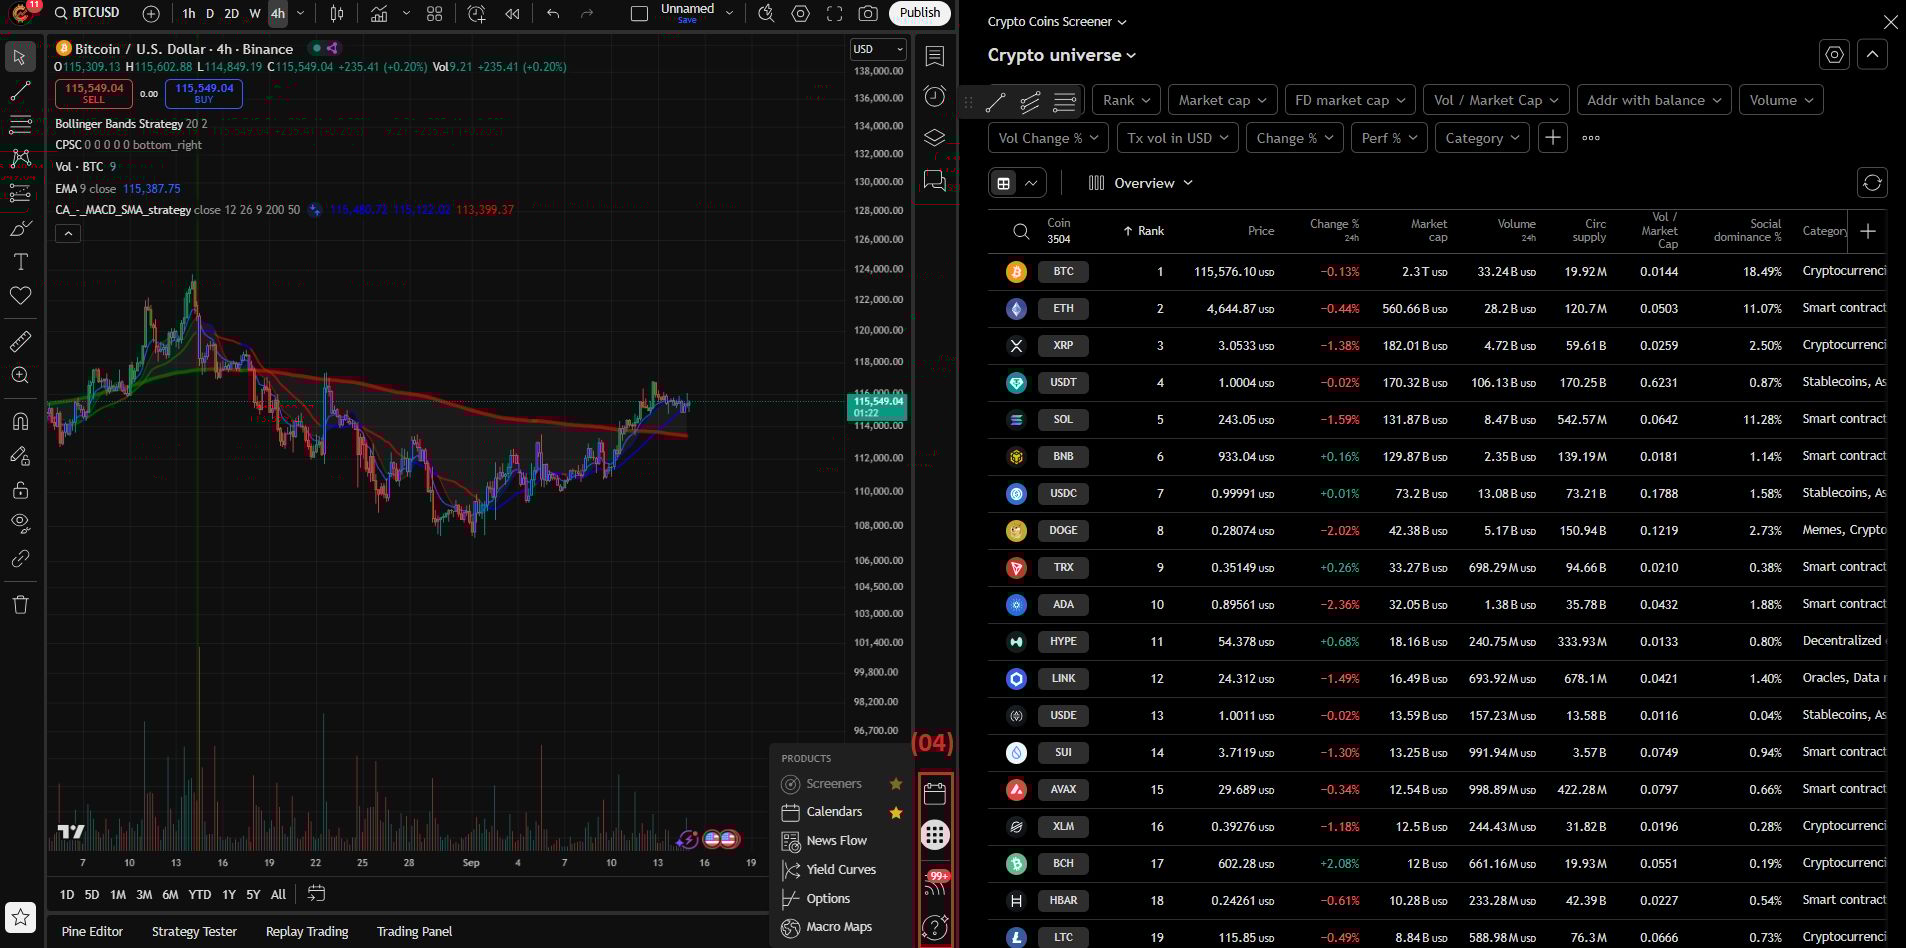Open the Addr with balance filter
Screen dimensions: 1906x948
pyautogui.click(x=1654, y=100)
